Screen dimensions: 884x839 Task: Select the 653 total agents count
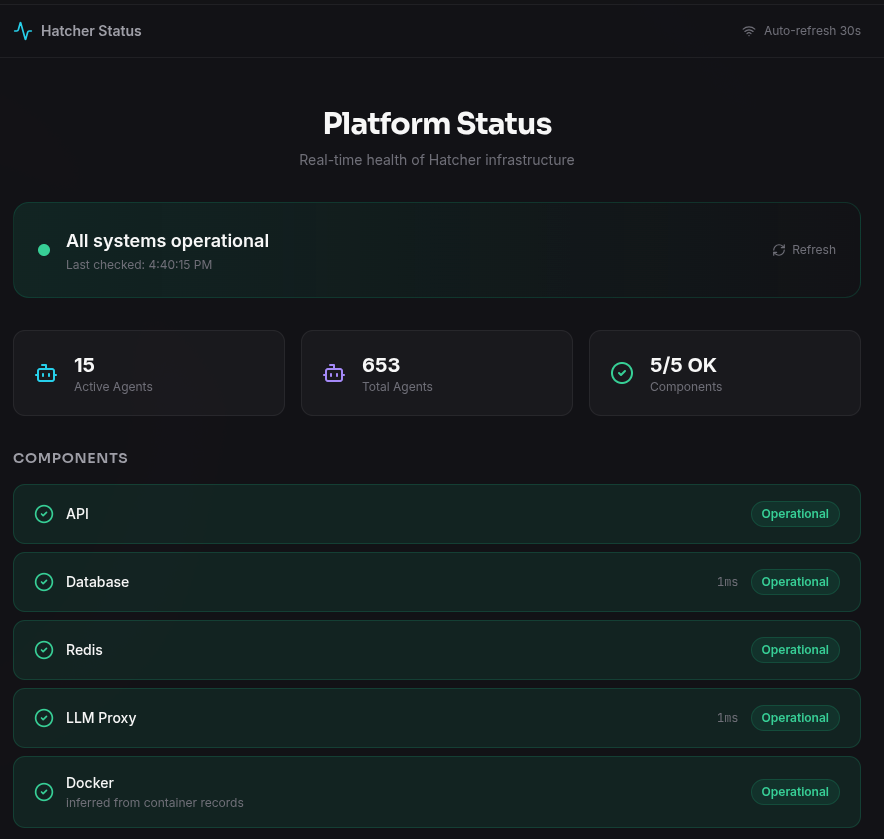(x=381, y=365)
